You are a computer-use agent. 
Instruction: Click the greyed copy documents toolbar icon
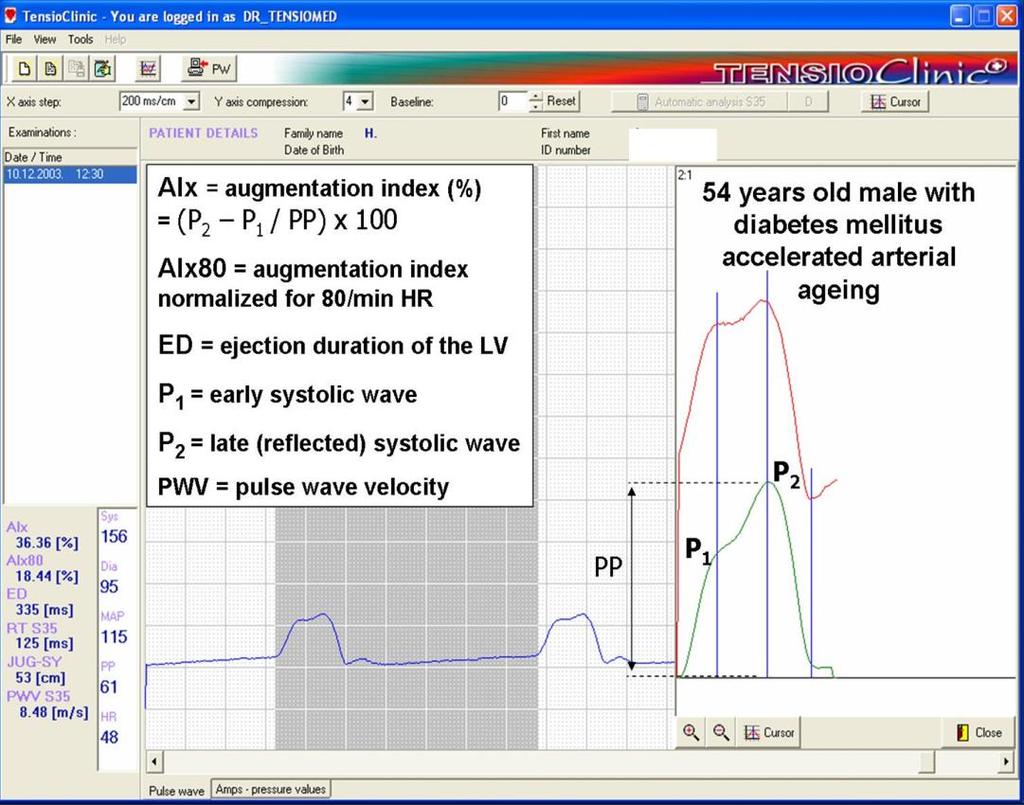click(76, 69)
